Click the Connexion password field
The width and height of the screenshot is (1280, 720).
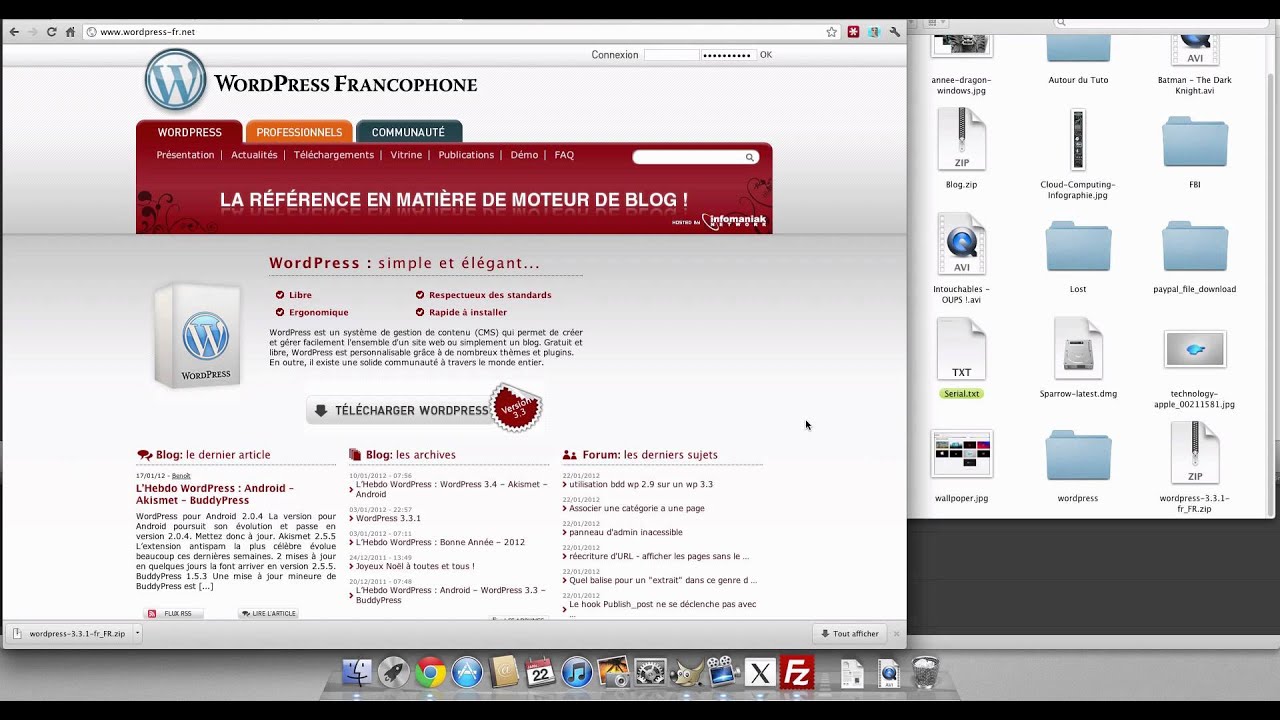[727, 55]
